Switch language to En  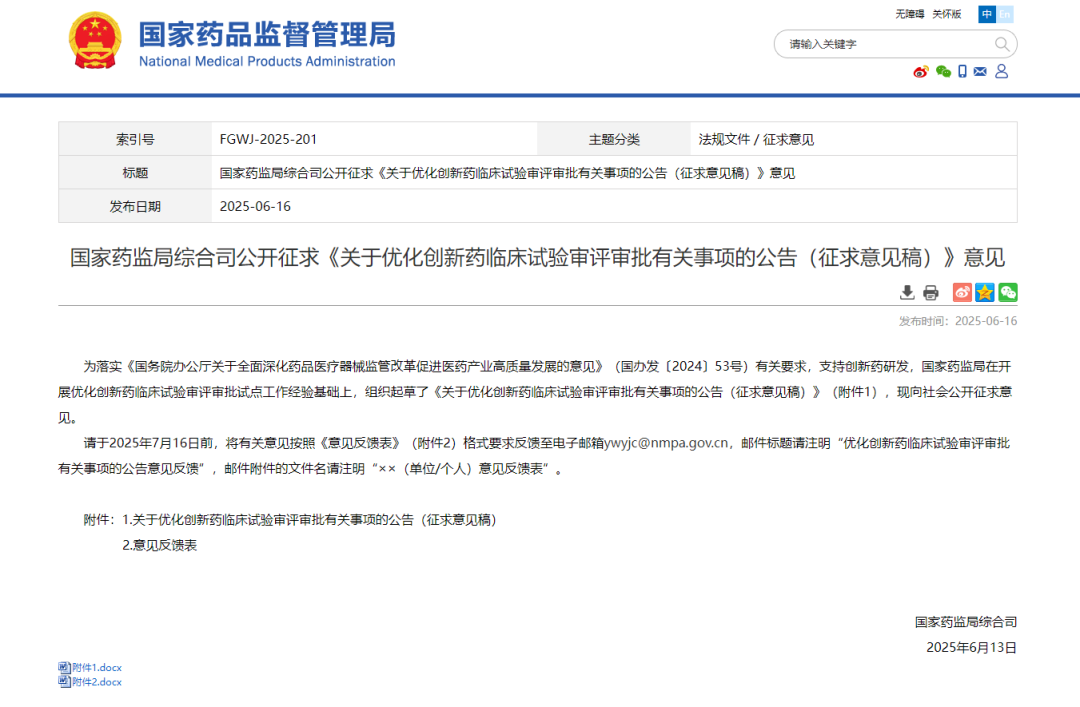click(x=1005, y=14)
